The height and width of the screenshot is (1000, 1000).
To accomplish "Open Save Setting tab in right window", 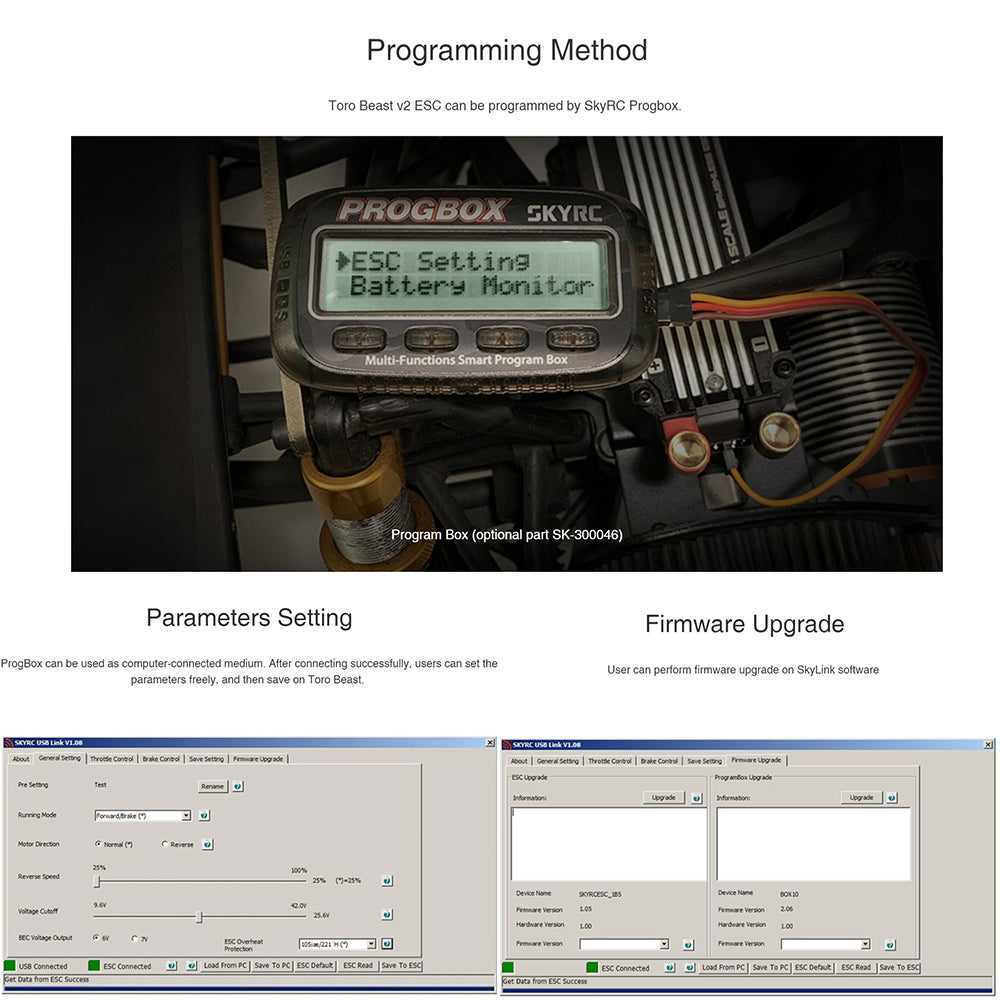I will (704, 761).
